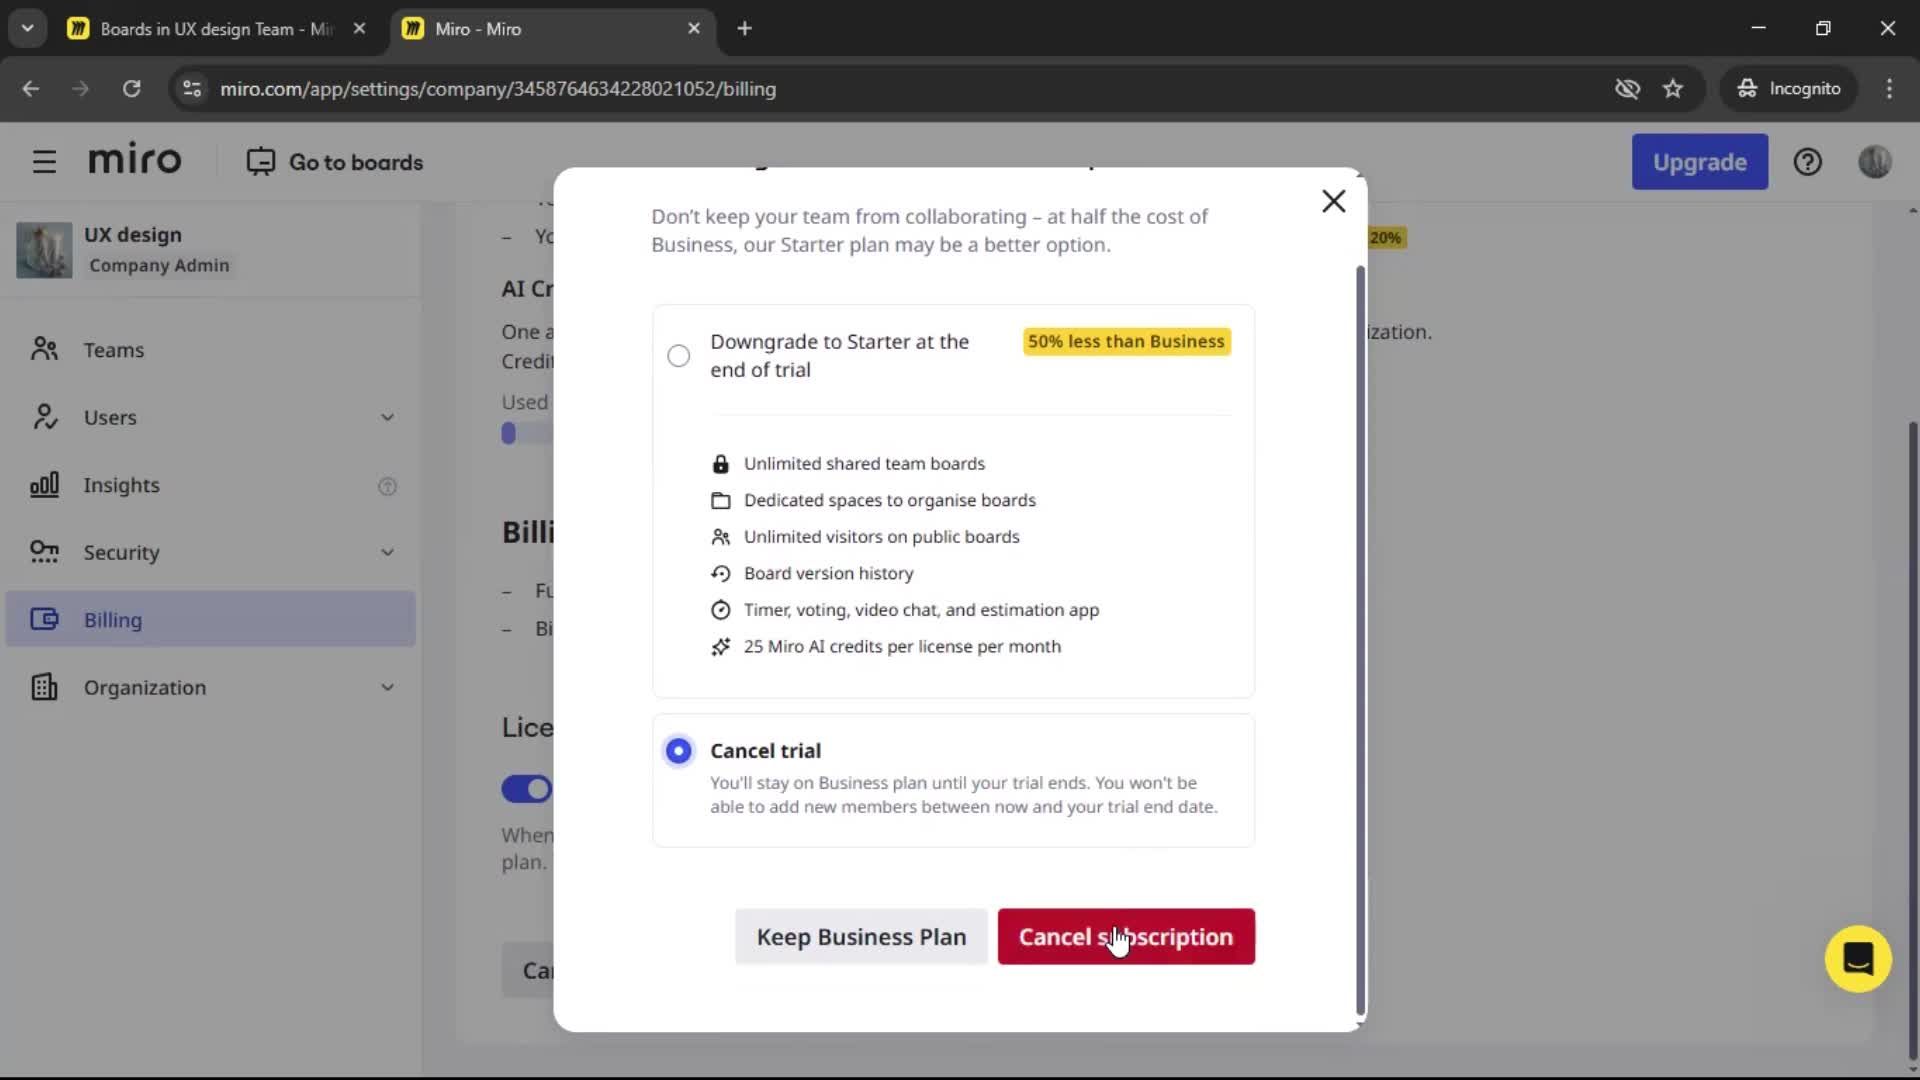Bookmark this page with star icon

click(1673, 89)
